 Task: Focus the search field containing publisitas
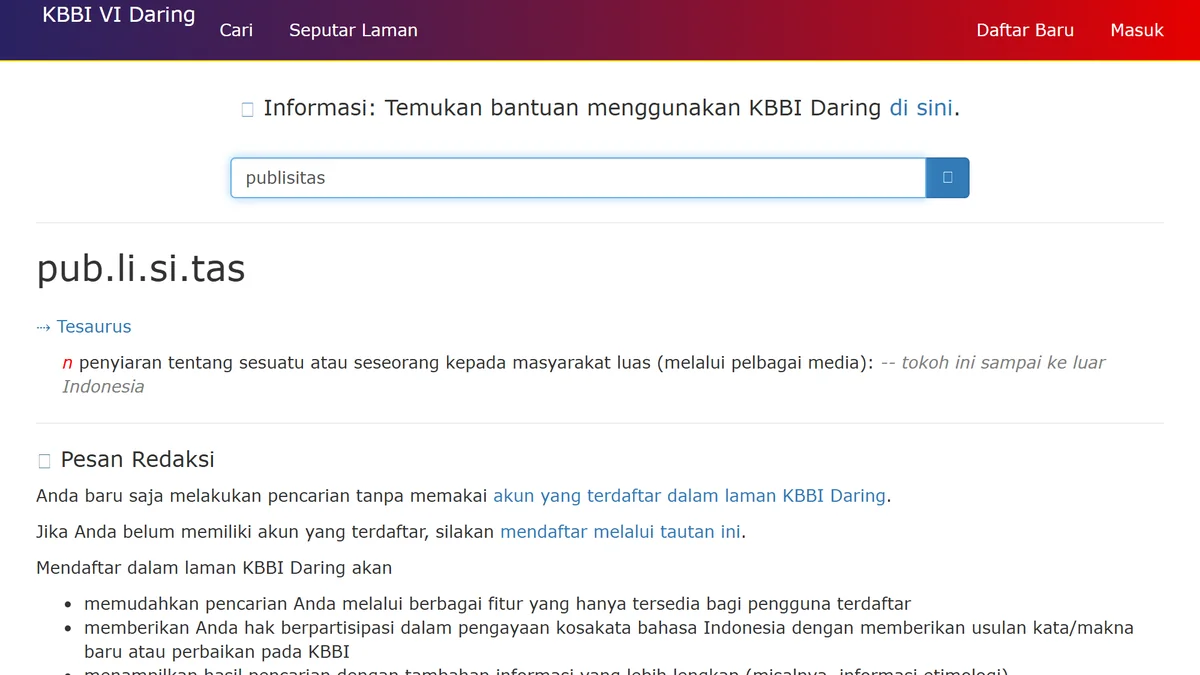pos(578,178)
